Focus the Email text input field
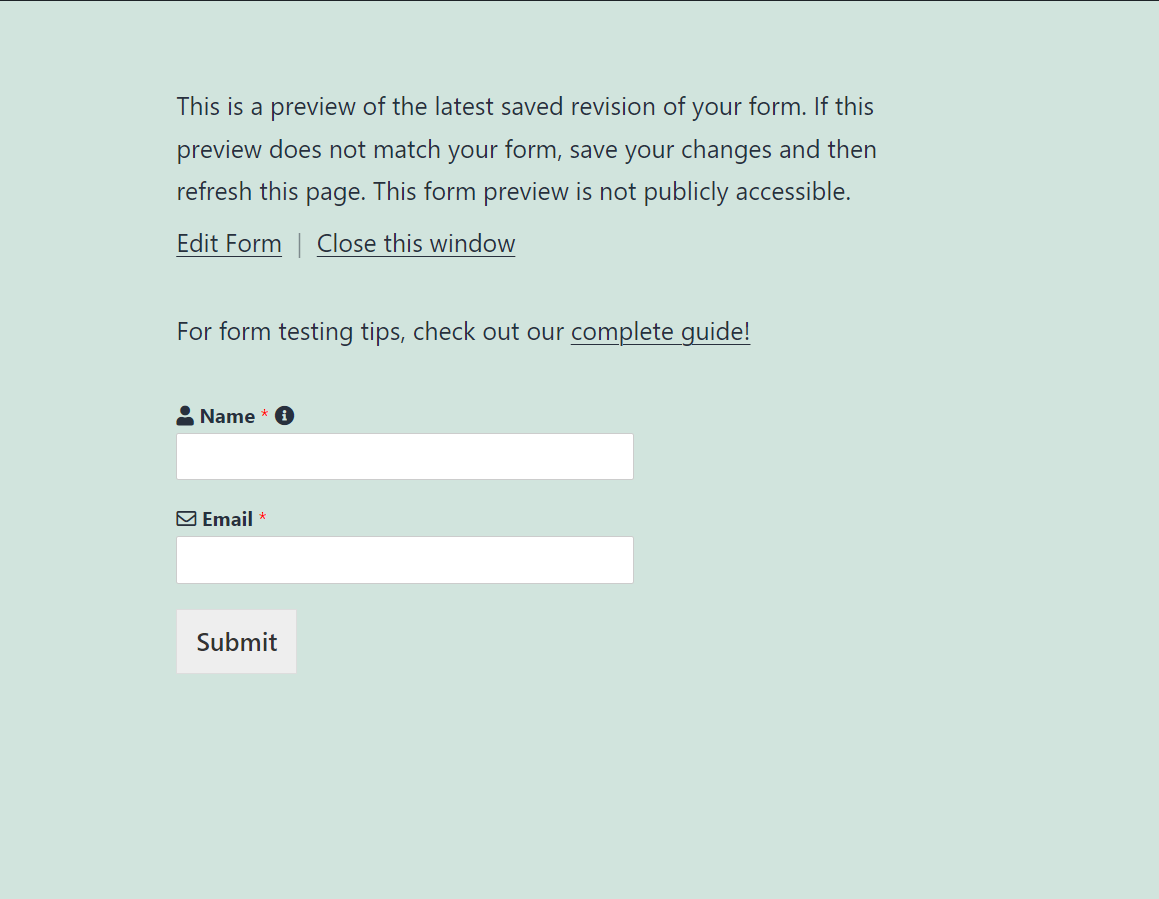Viewport: 1159px width, 899px height. pyautogui.click(x=405, y=560)
